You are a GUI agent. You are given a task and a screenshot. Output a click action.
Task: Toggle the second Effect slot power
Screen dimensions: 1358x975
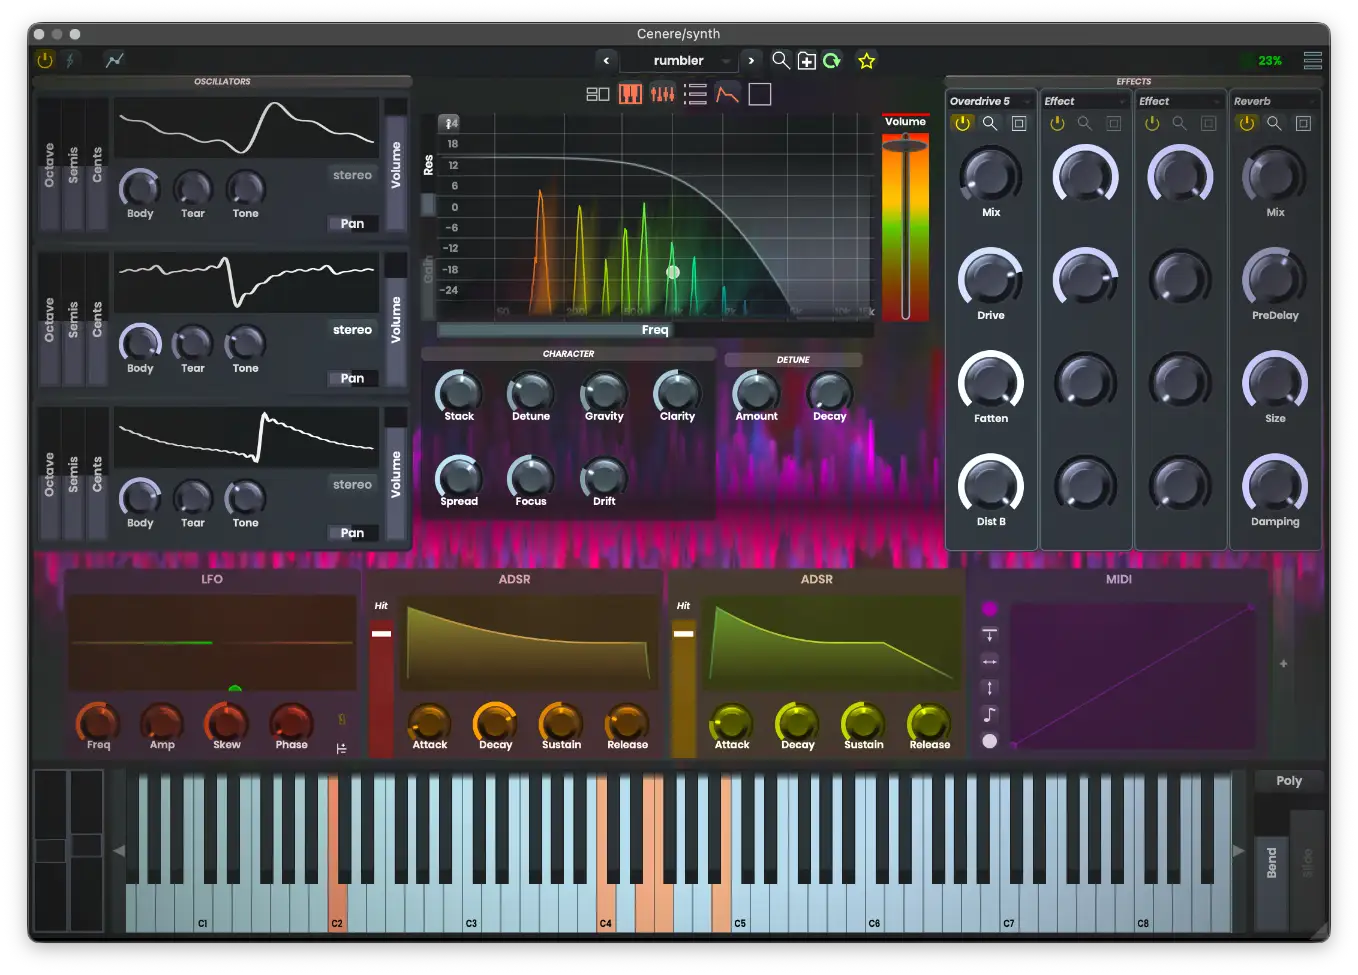click(1057, 123)
